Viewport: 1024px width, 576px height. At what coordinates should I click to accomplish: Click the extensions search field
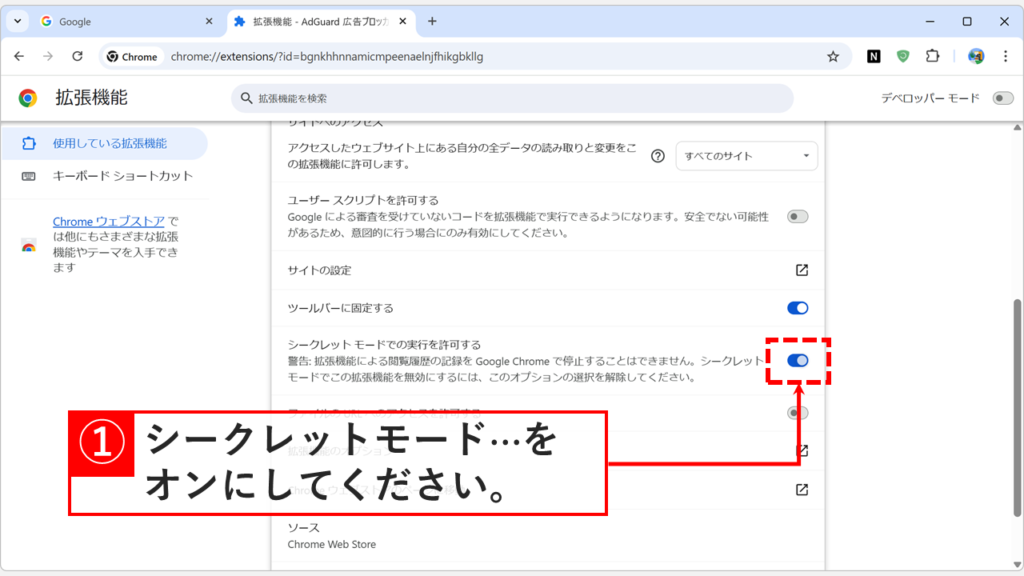[511, 100]
